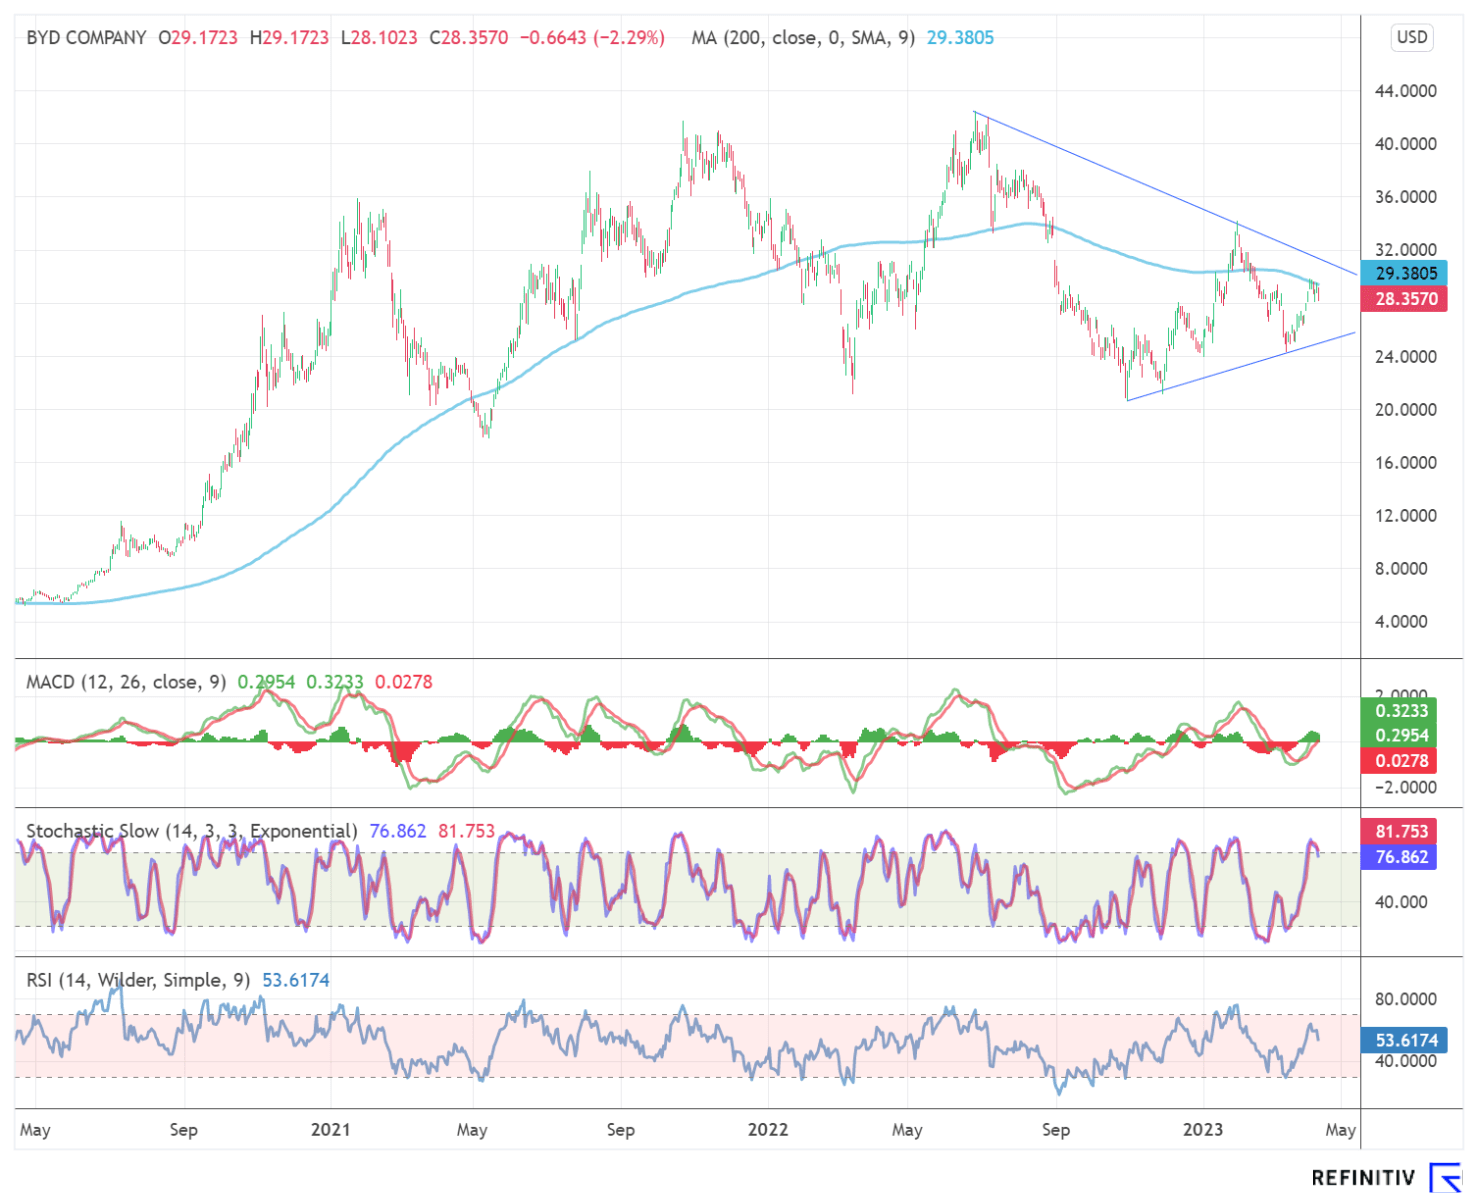The image size is (1479, 1194).
Task: Click the Refinitiv logo icon
Action: pyautogui.click(x=1445, y=1177)
